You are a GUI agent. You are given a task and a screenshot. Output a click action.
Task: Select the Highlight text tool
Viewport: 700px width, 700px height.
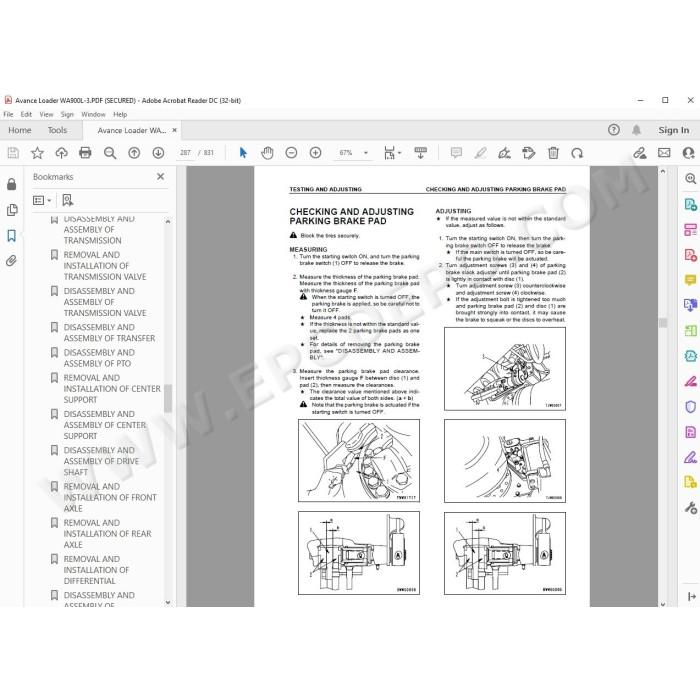(480, 153)
